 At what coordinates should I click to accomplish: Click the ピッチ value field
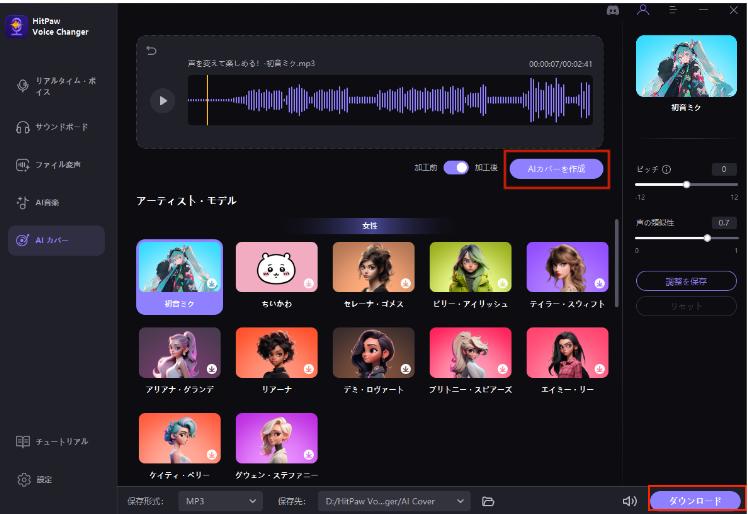[x=724, y=169]
